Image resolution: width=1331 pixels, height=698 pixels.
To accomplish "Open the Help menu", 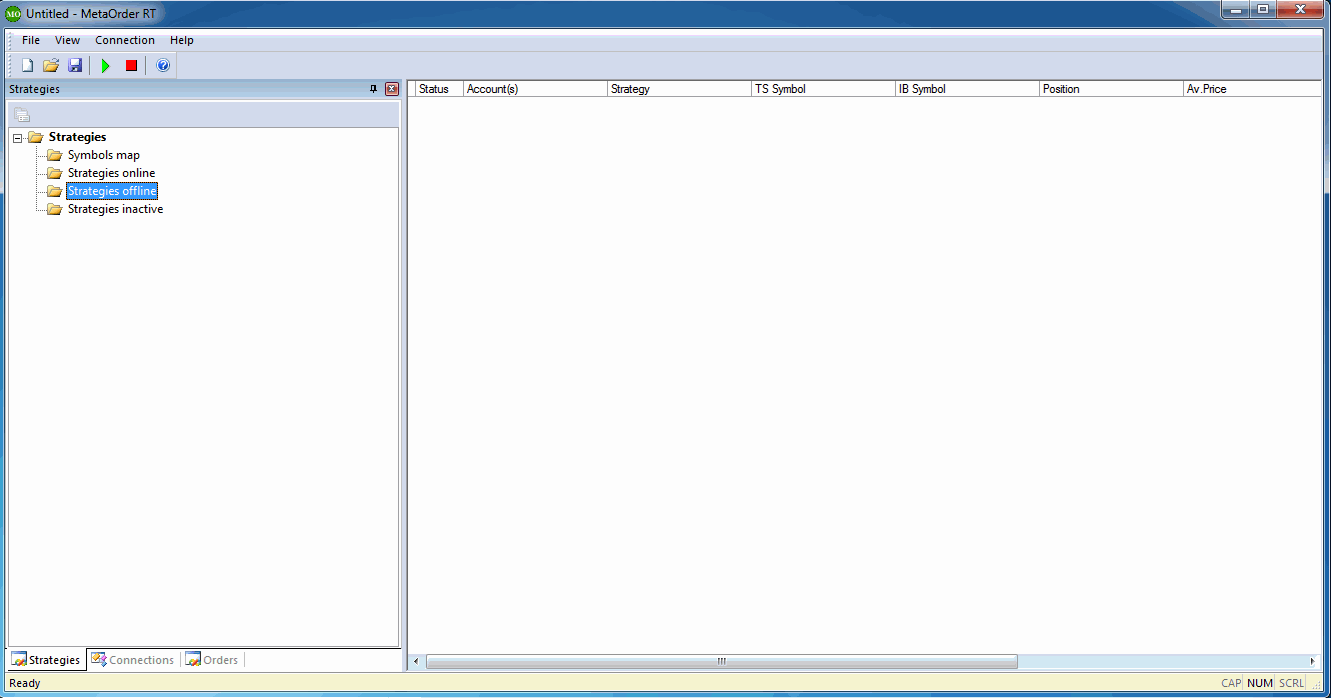I will click(182, 40).
